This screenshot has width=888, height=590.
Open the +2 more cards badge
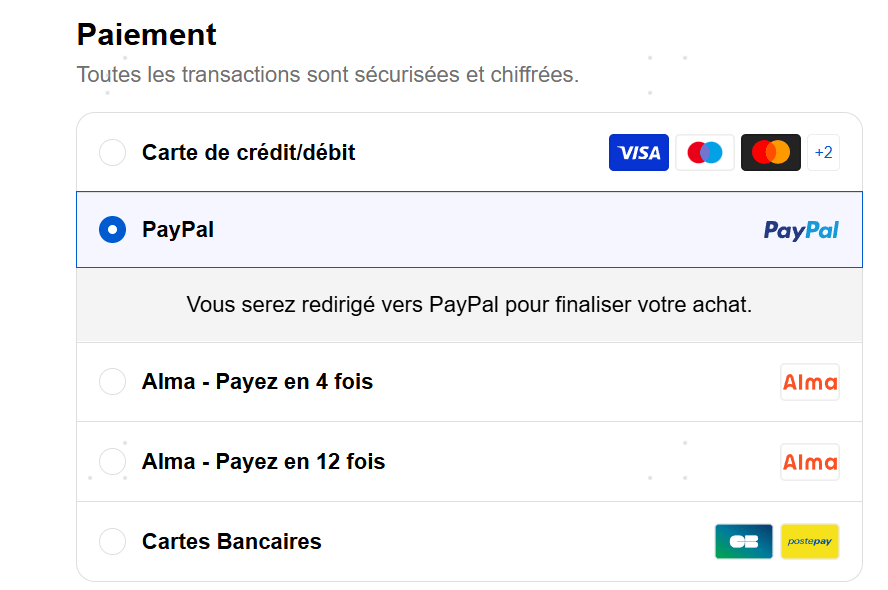[x=823, y=152]
